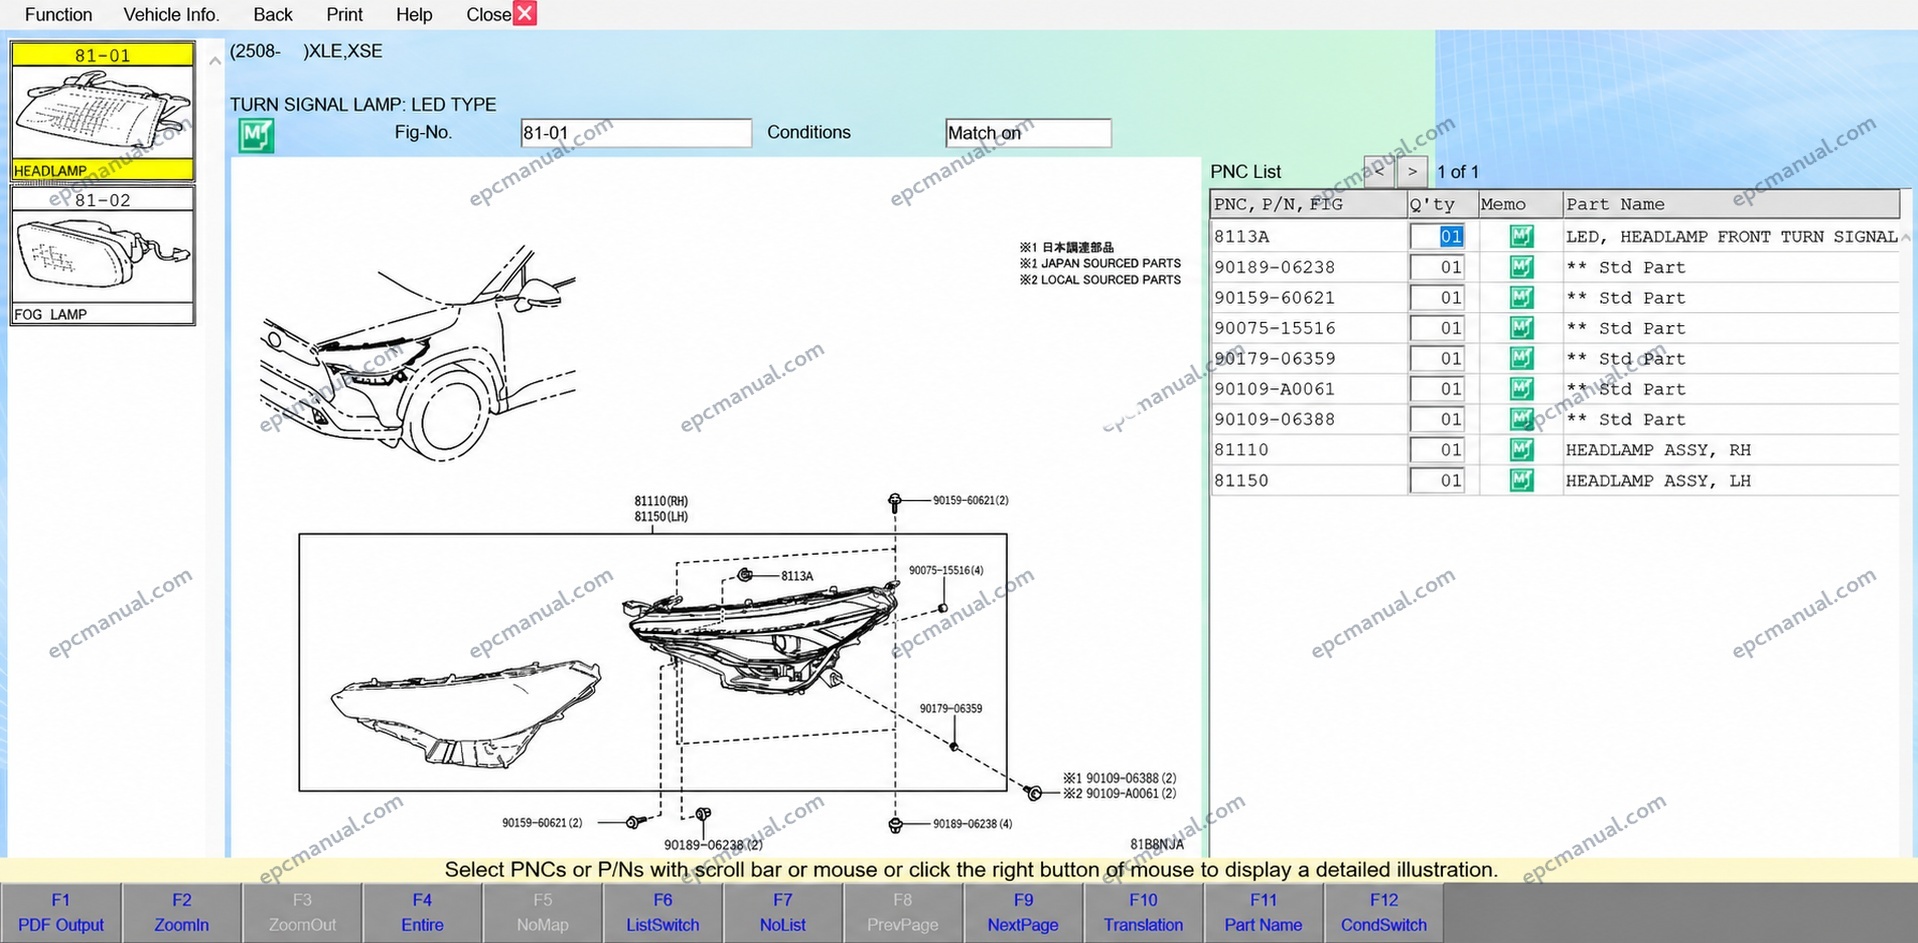
Task: Open memo icon for 90189-06238 row
Action: tap(1521, 267)
